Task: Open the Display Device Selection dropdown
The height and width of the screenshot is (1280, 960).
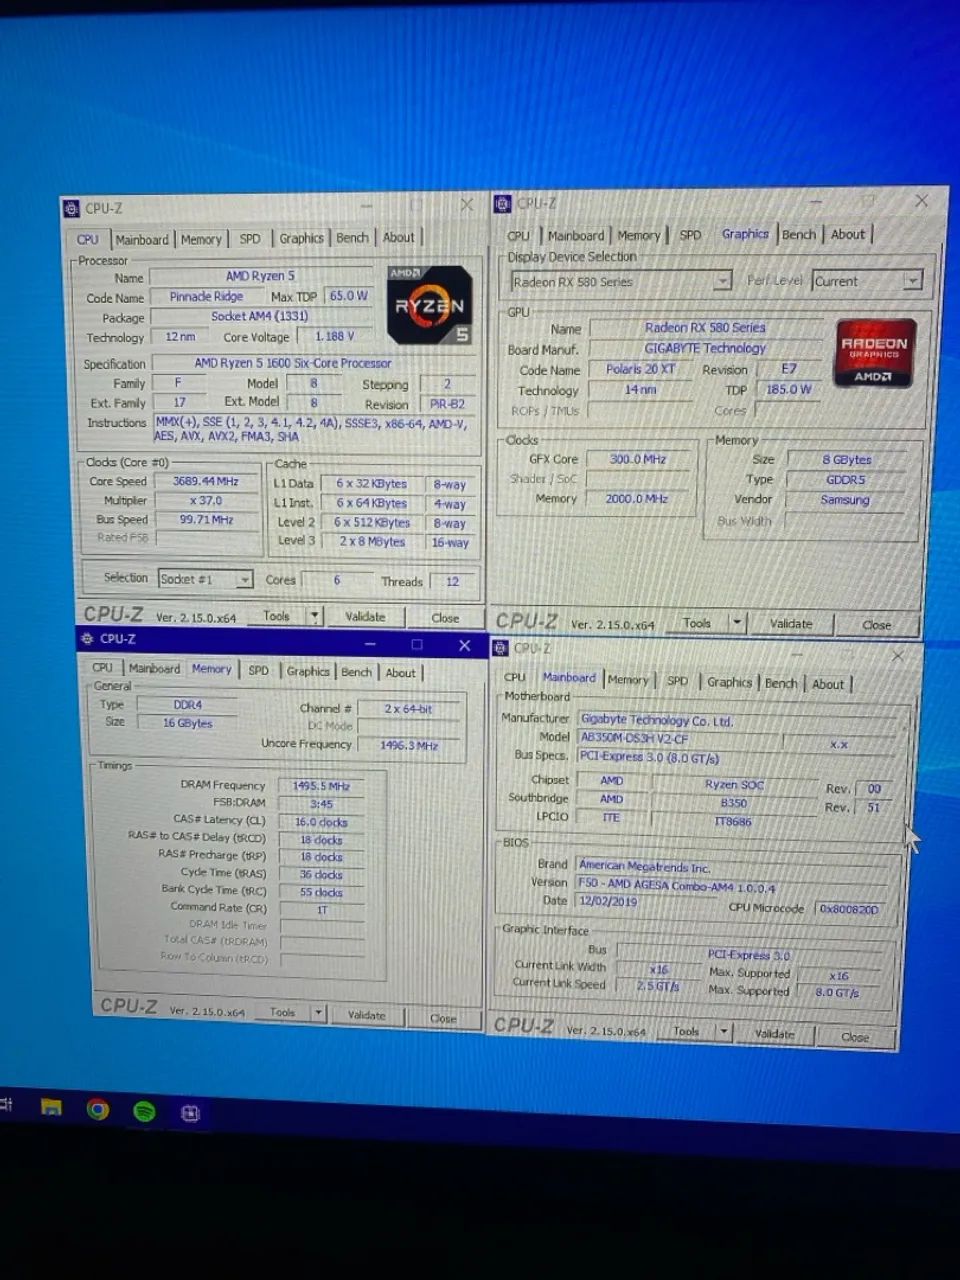Action: point(723,282)
